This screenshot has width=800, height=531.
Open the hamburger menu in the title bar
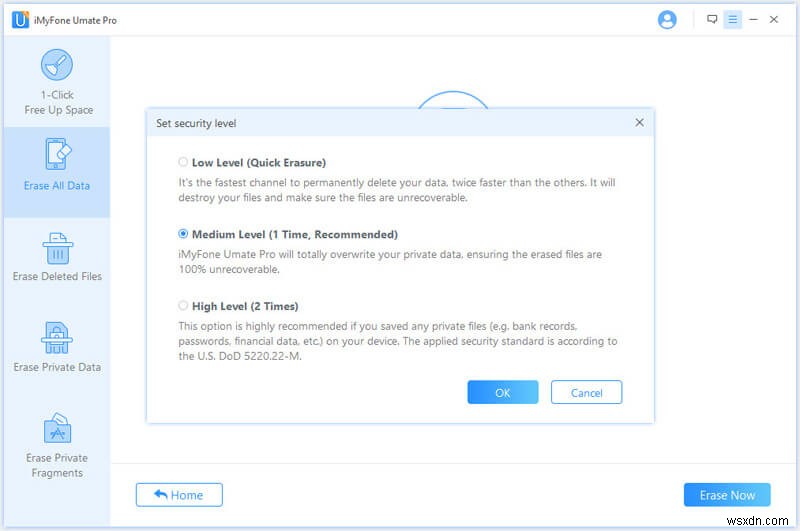click(x=733, y=20)
